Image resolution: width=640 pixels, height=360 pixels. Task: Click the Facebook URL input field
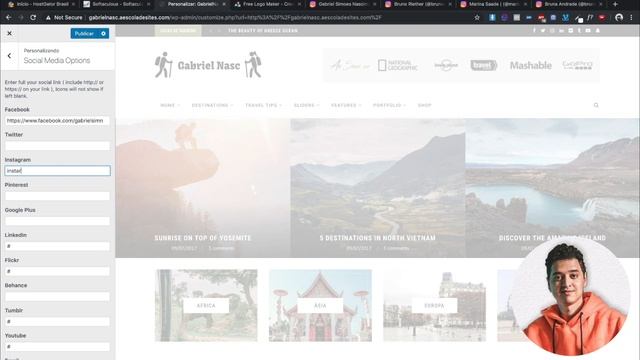57,121
